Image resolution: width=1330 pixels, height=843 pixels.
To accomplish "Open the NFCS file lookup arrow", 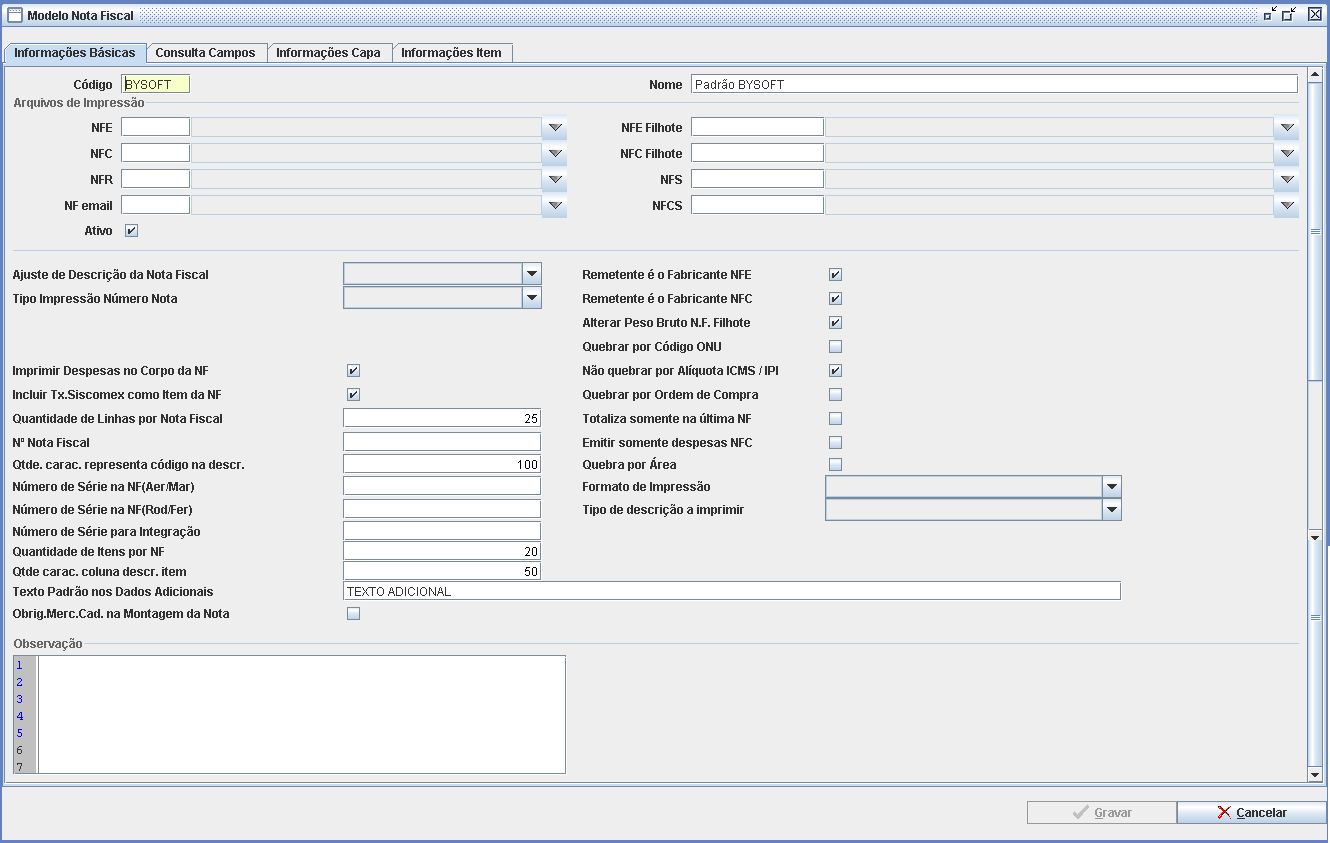I will pyautogui.click(x=1287, y=205).
